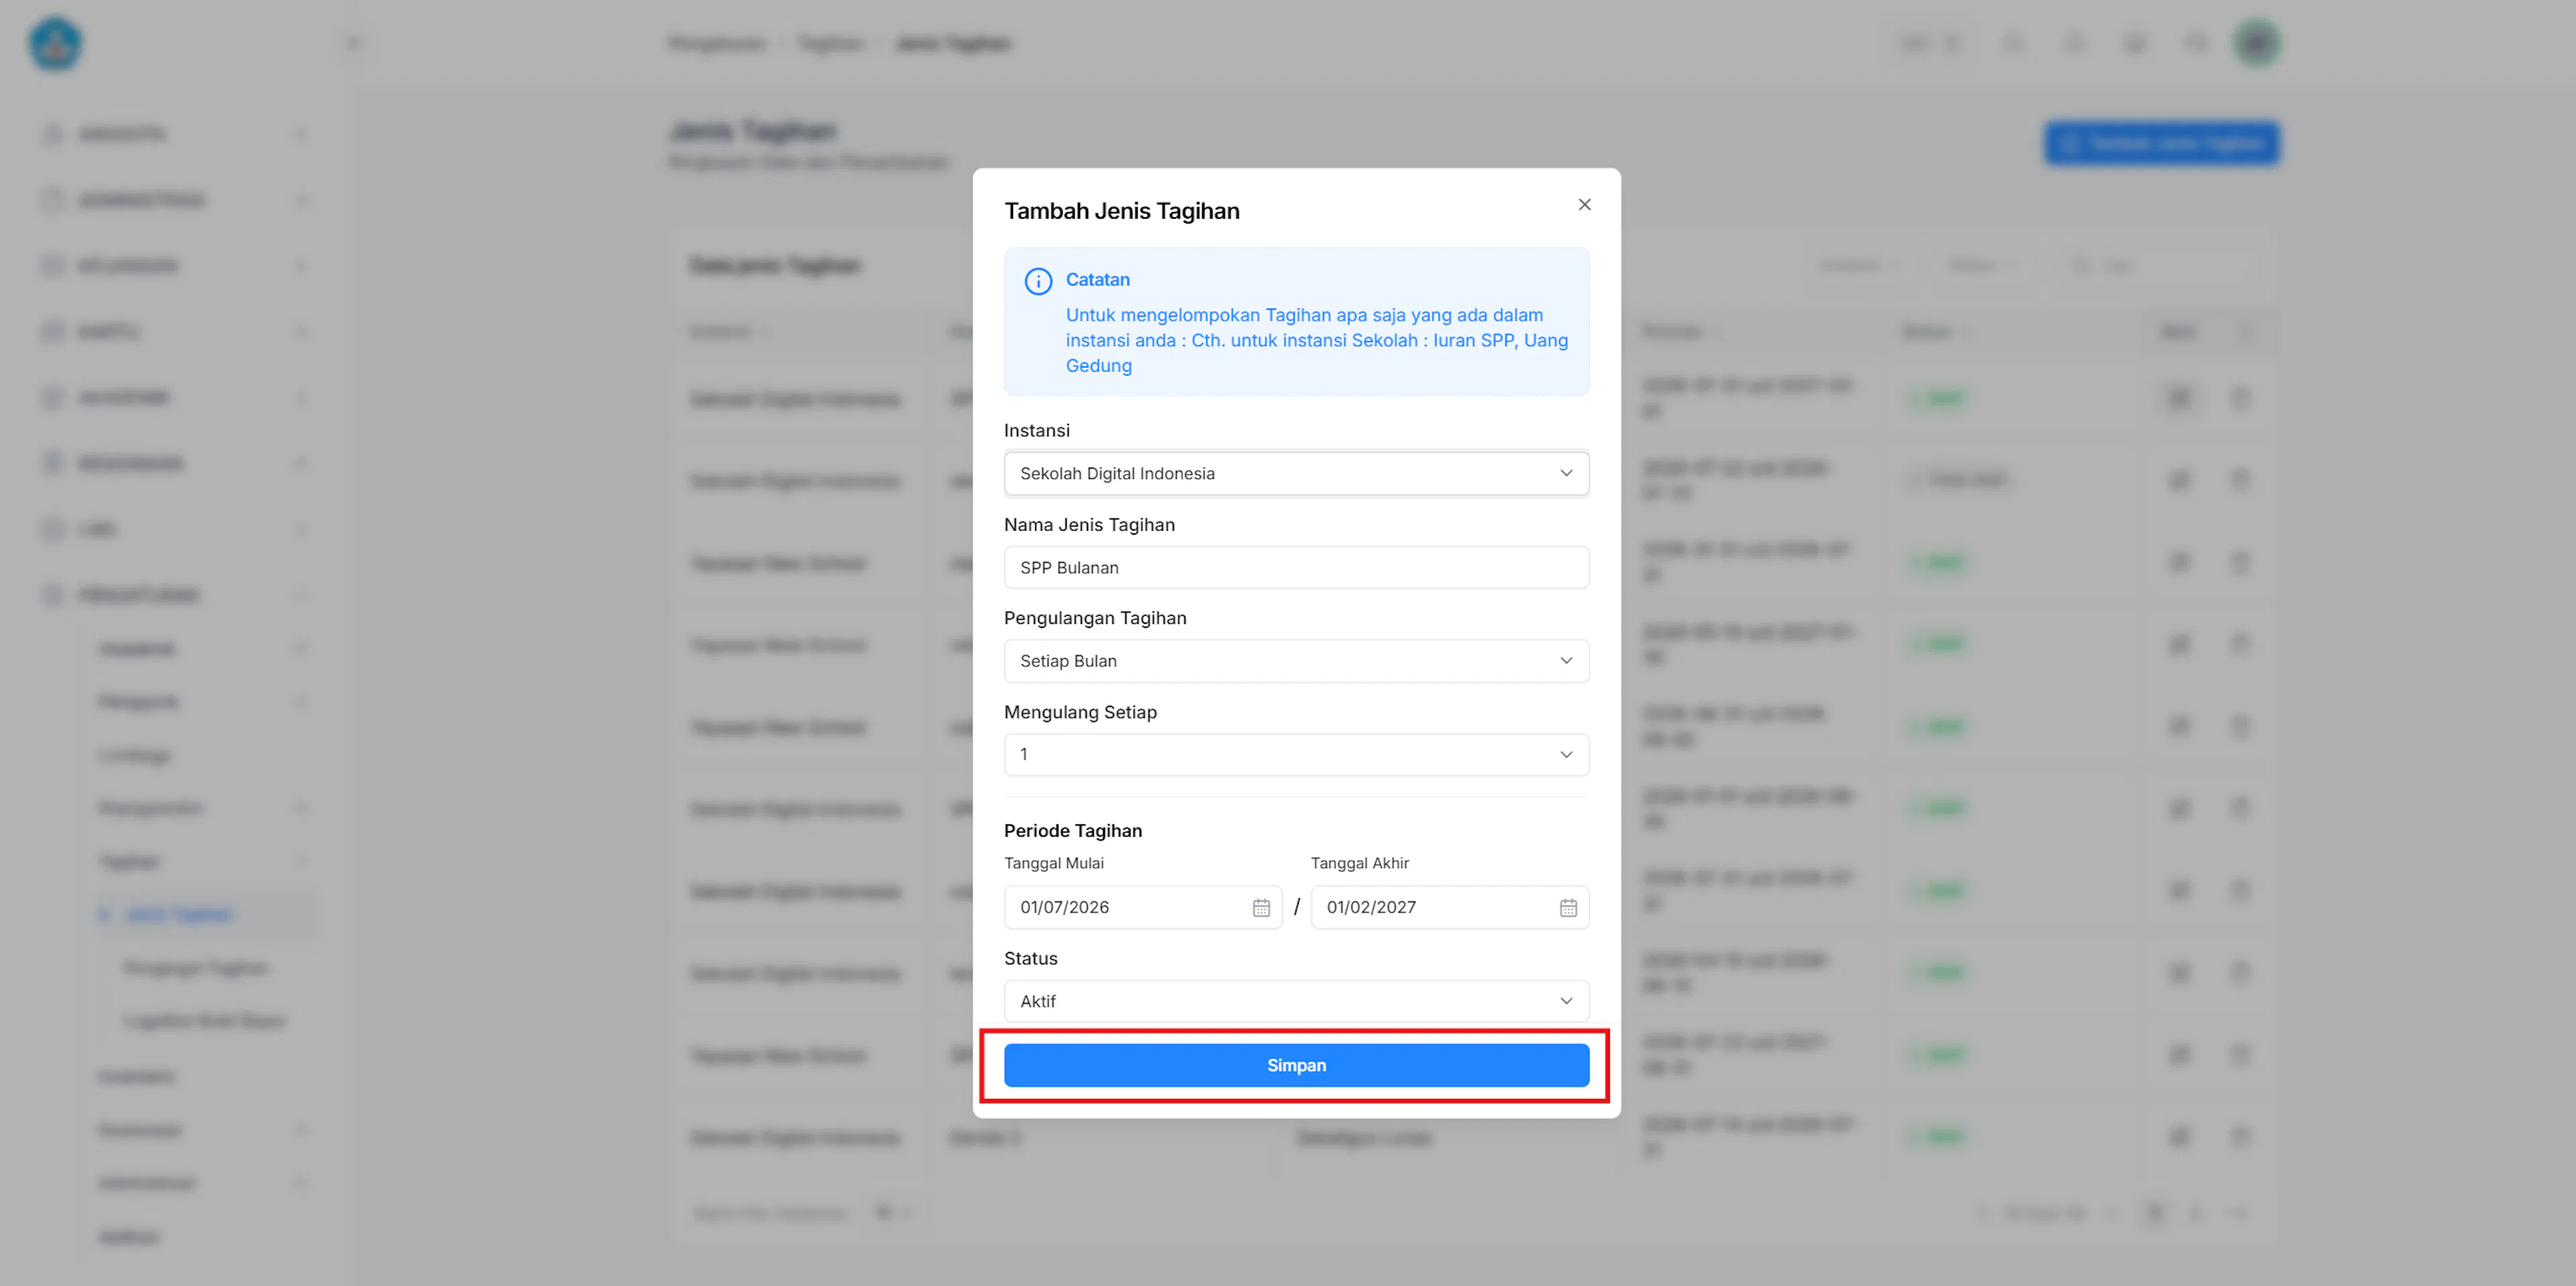2576x1286 pixels.
Task: Click the "Catatan" note heading
Action: coord(1097,280)
